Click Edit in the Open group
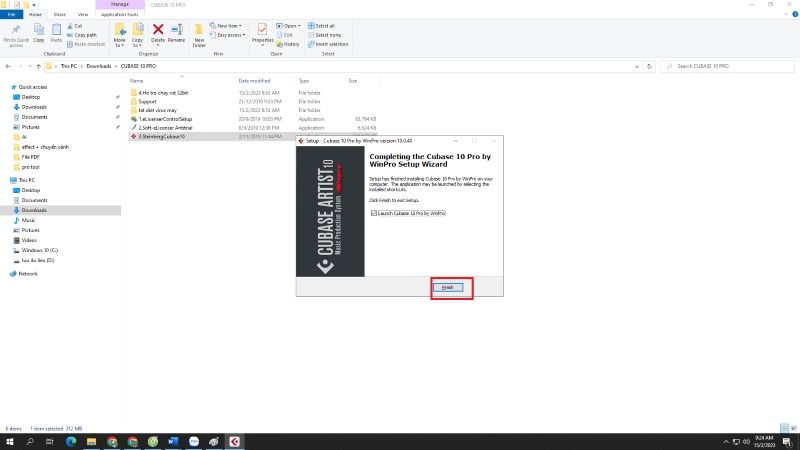Screen dimensions: 800x450 click(285, 35)
